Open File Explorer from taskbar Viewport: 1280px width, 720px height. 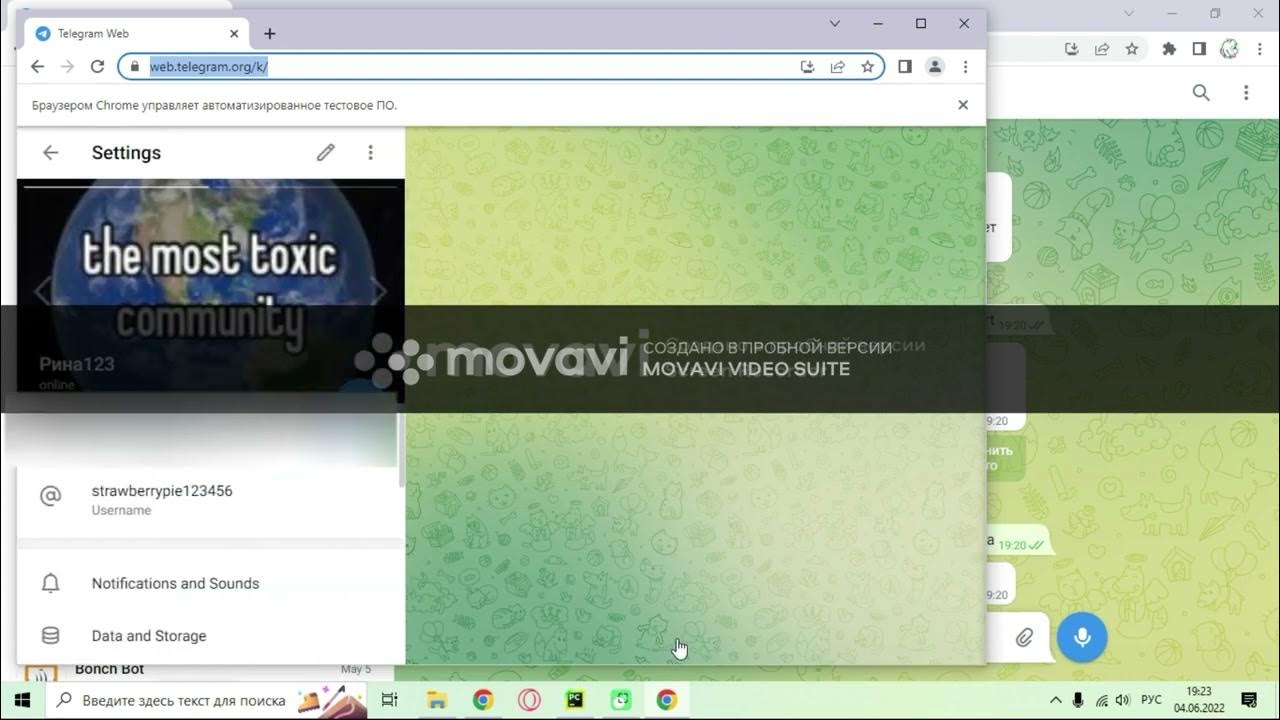[x=436, y=700]
